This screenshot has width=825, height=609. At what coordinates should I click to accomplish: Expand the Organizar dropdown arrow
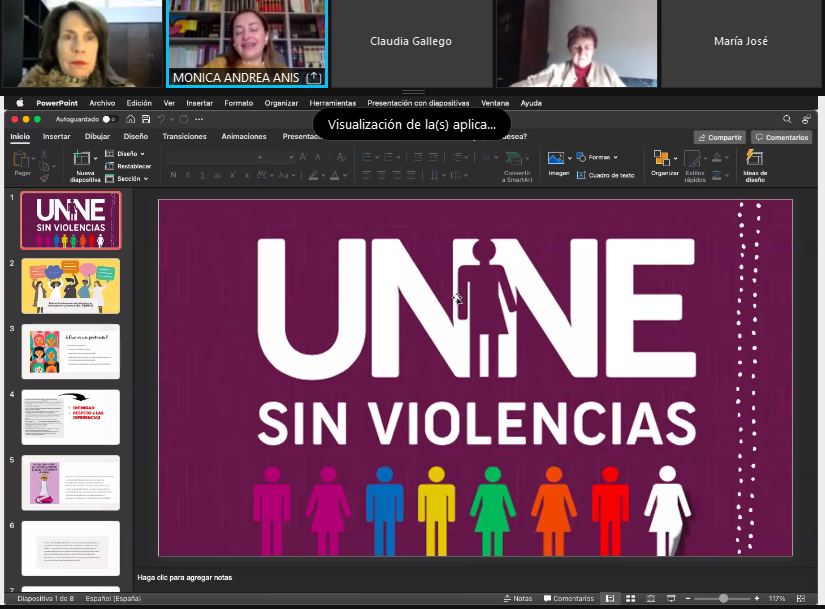[x=675, y=158]
